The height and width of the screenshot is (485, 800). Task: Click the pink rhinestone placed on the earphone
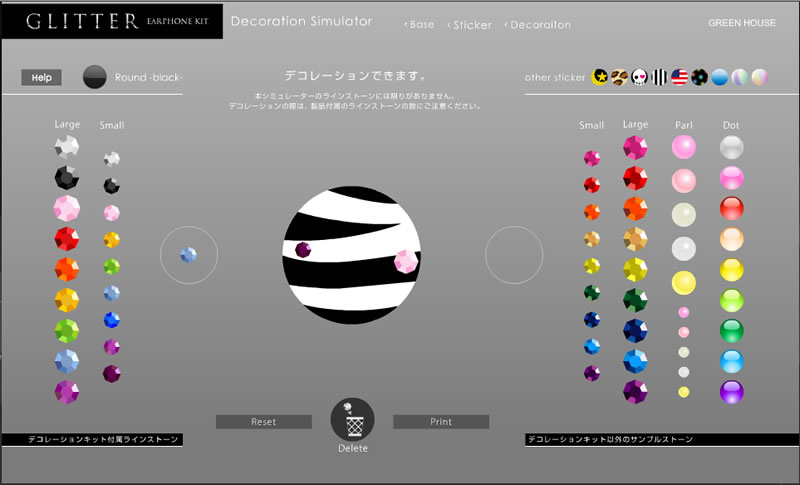coord(406,261)
